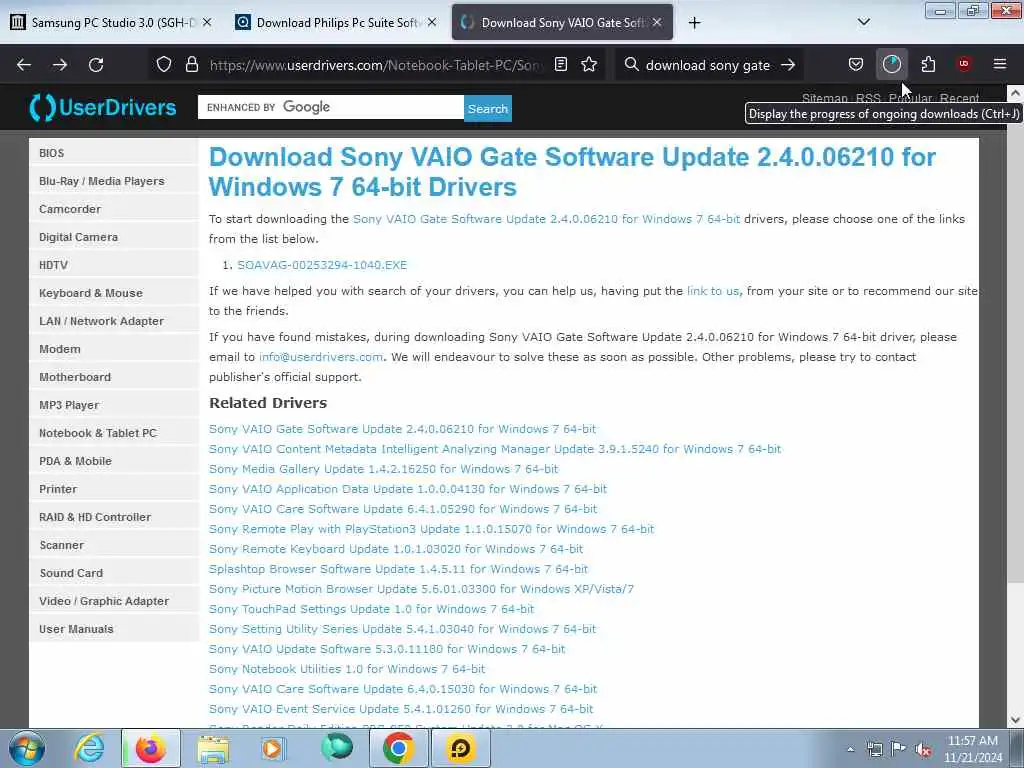Select BIOS category in sidebar

114,153
